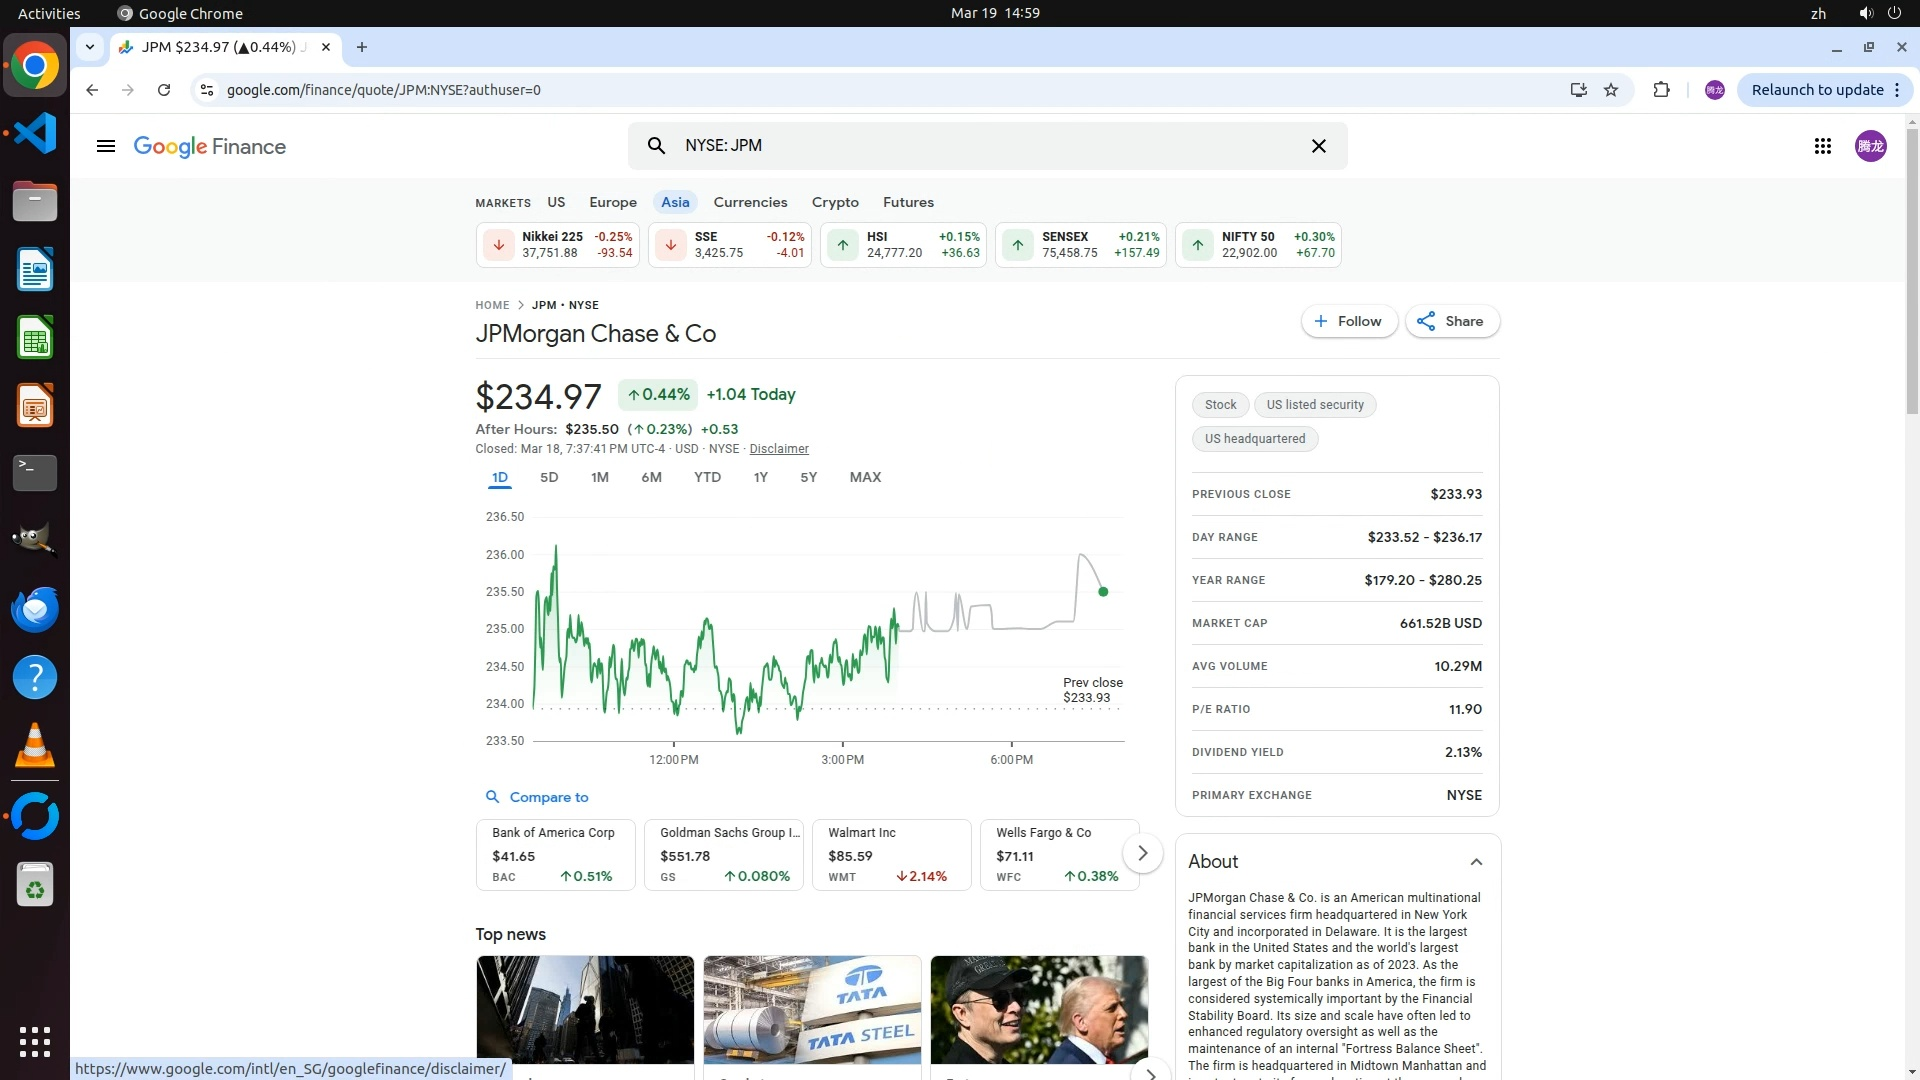Open the Google Finance hamburger menu

tap(106, 146)
